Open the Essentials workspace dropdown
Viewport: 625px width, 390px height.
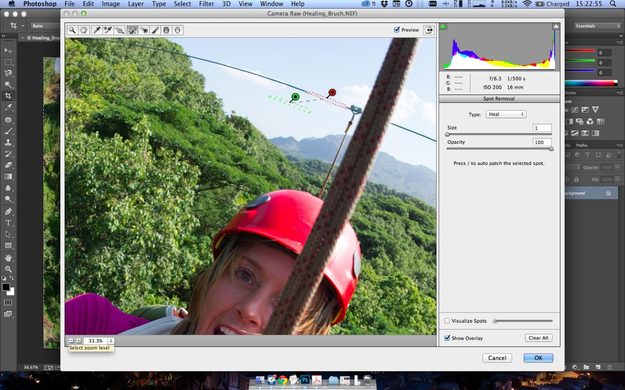tap(597, 26)
